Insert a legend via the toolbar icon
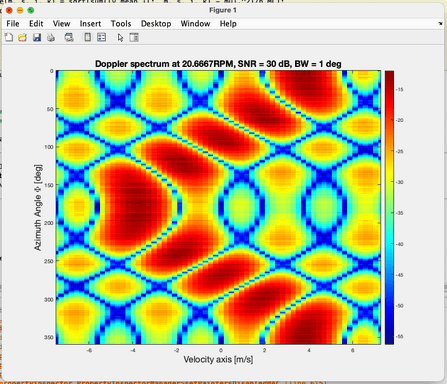Viewport: 447px width, 384px height. point(101,37)
